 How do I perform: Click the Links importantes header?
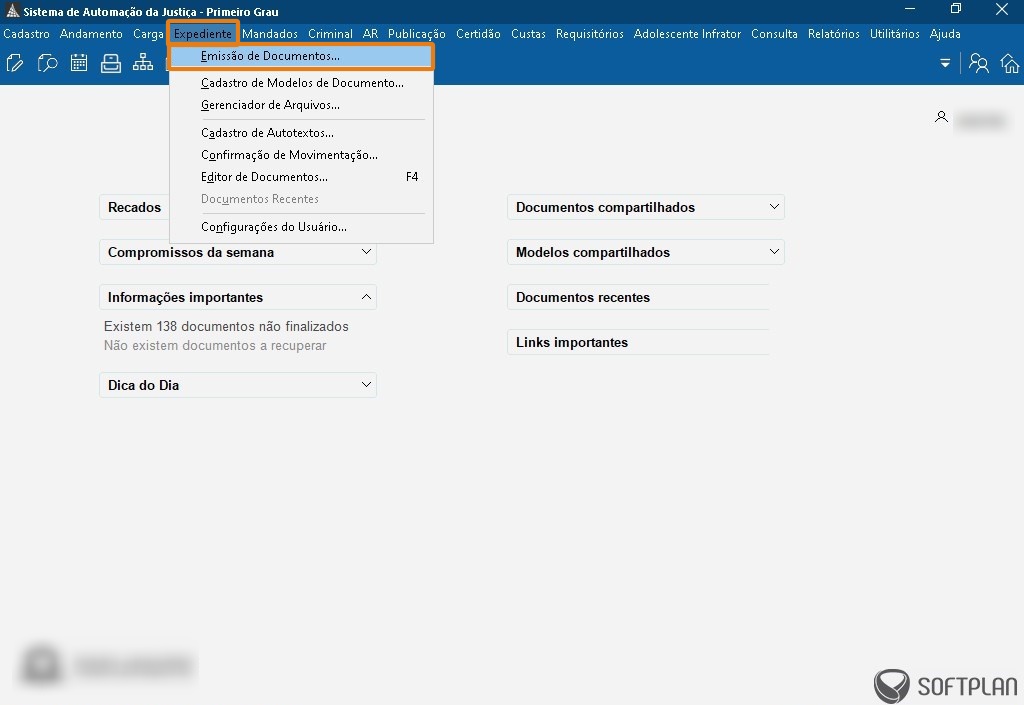click(638, 342)
